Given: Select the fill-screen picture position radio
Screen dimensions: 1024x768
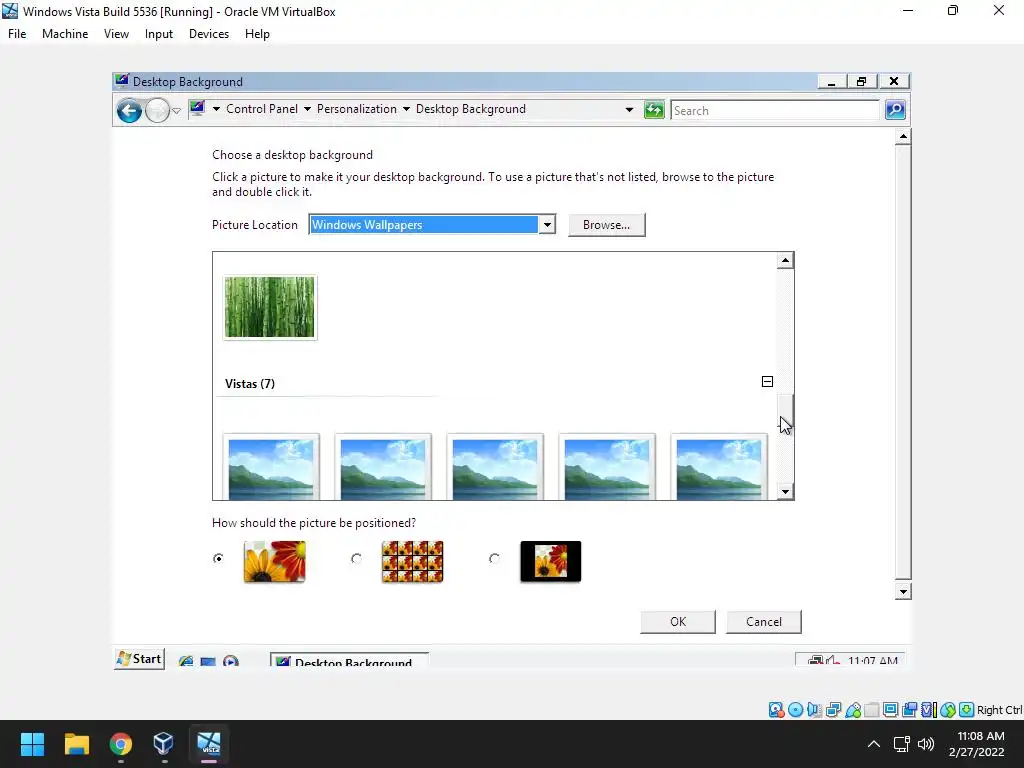Looking at the screenshot, I should tap(218, 558).
